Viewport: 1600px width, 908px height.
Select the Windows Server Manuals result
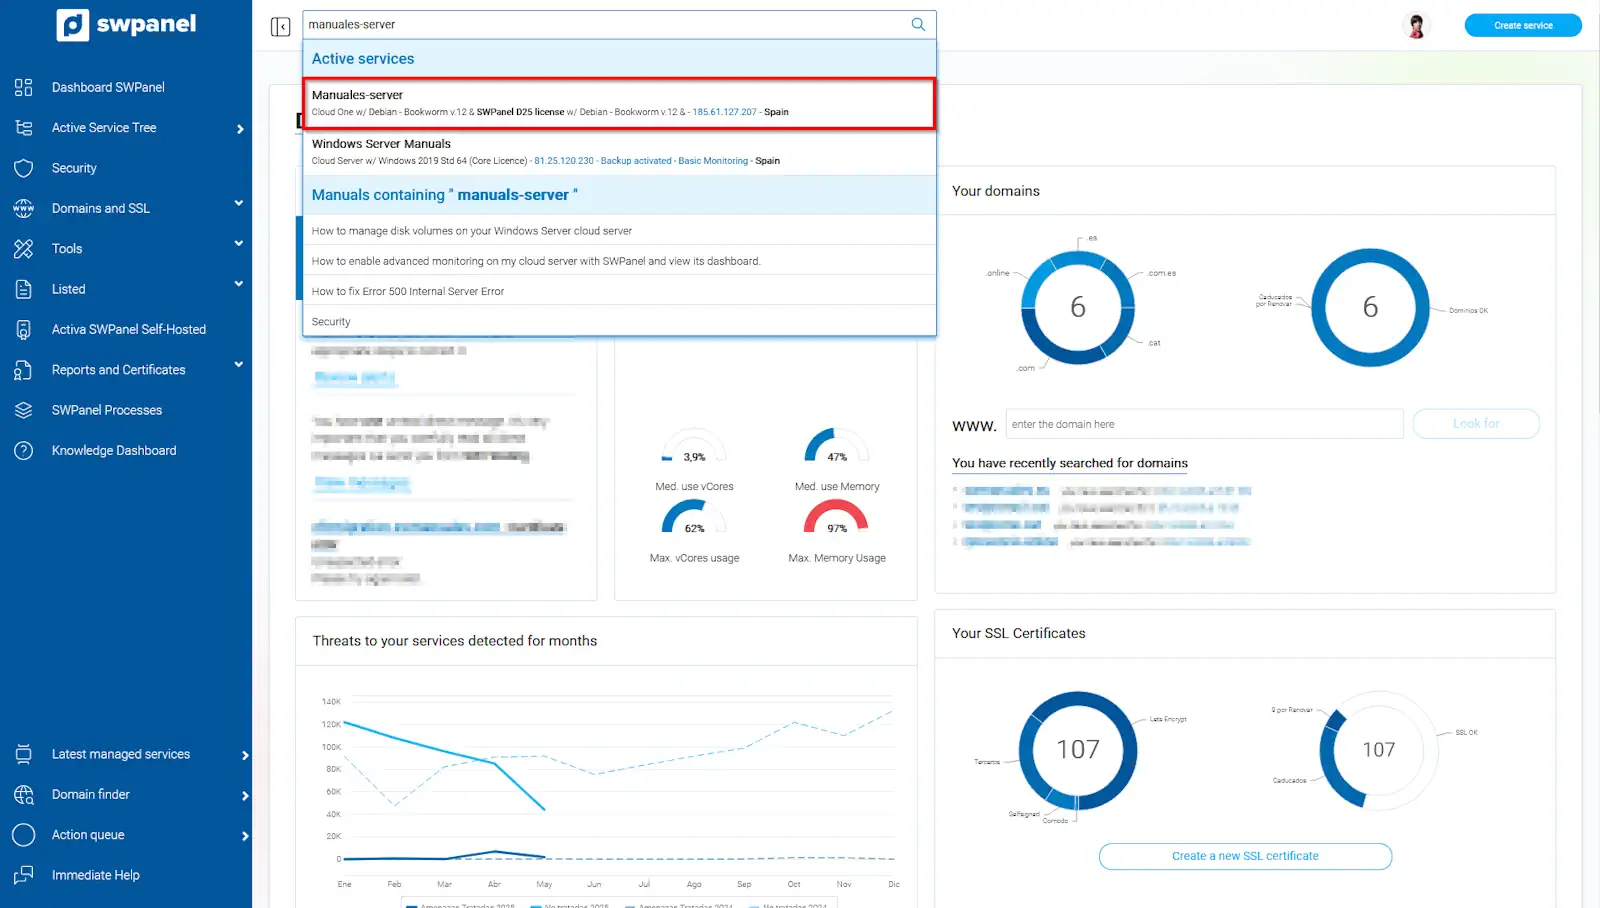coord(619,152)
